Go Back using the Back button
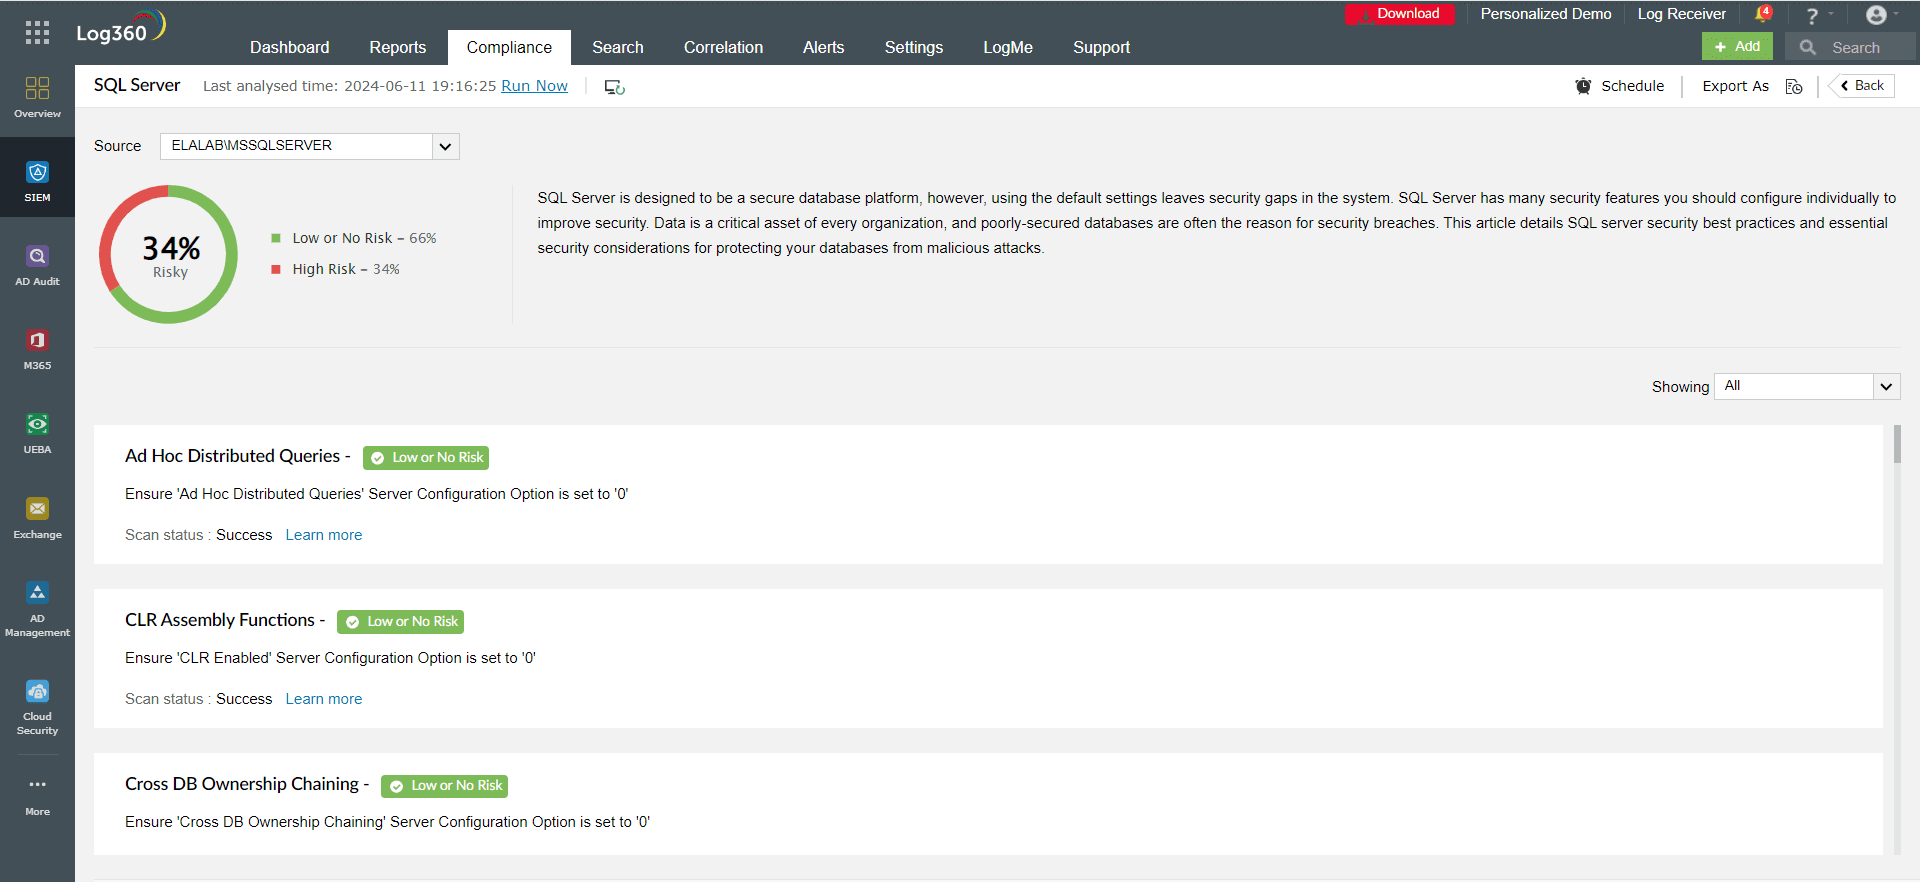 1862,86
